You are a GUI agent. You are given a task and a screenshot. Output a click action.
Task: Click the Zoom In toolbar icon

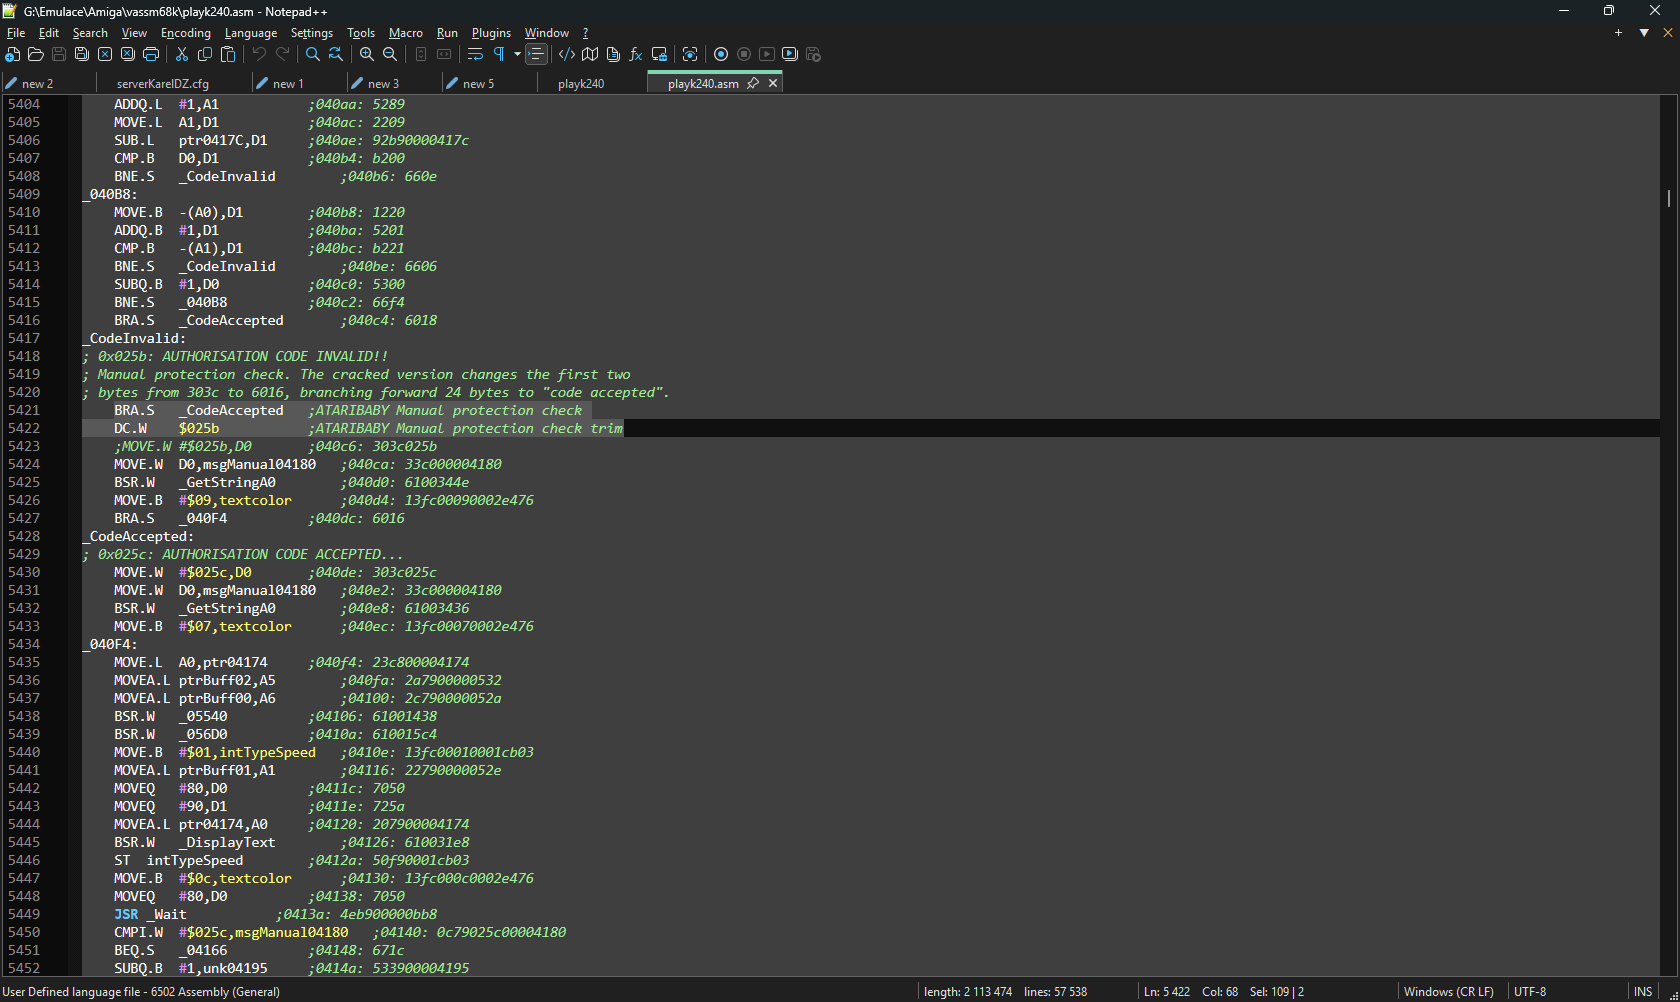[367, 54]
